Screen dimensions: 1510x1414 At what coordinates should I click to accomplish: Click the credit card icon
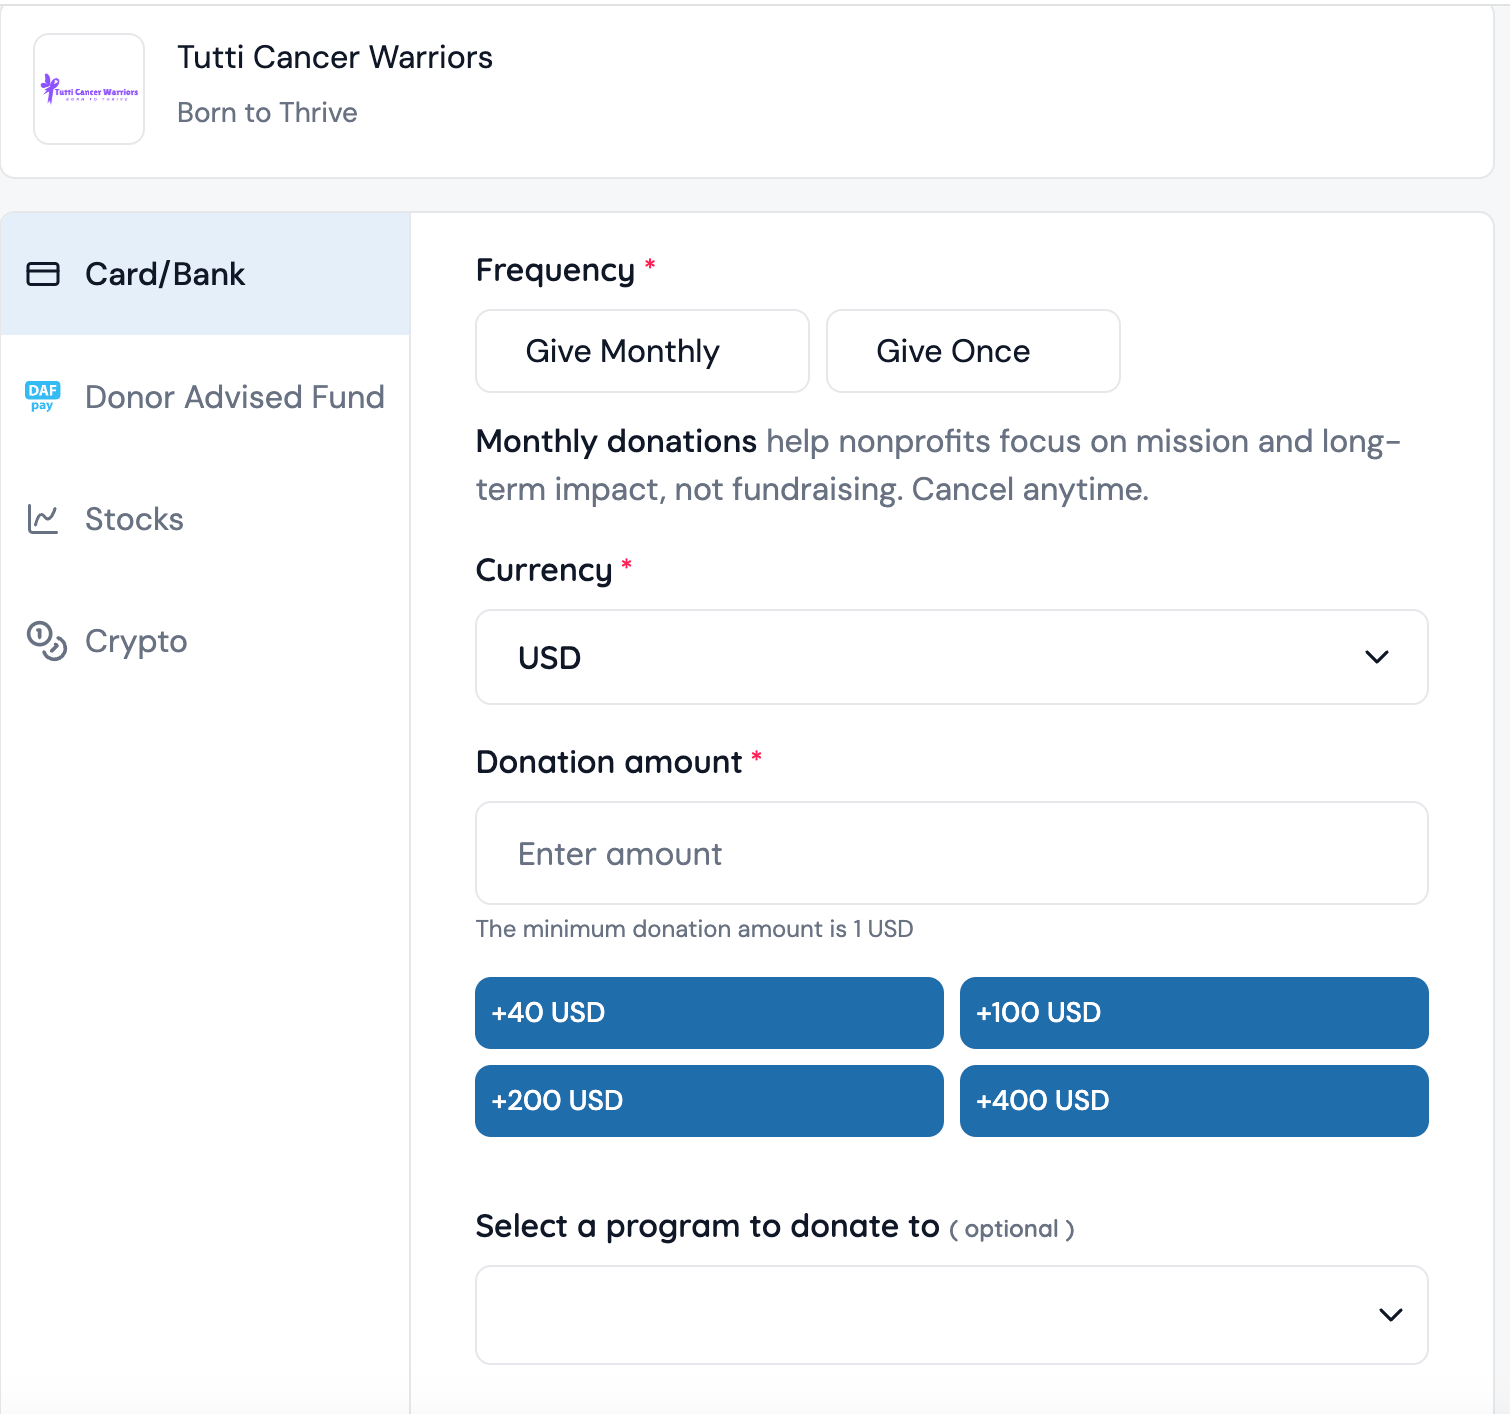pyautogui.click(x=43, y=274)
